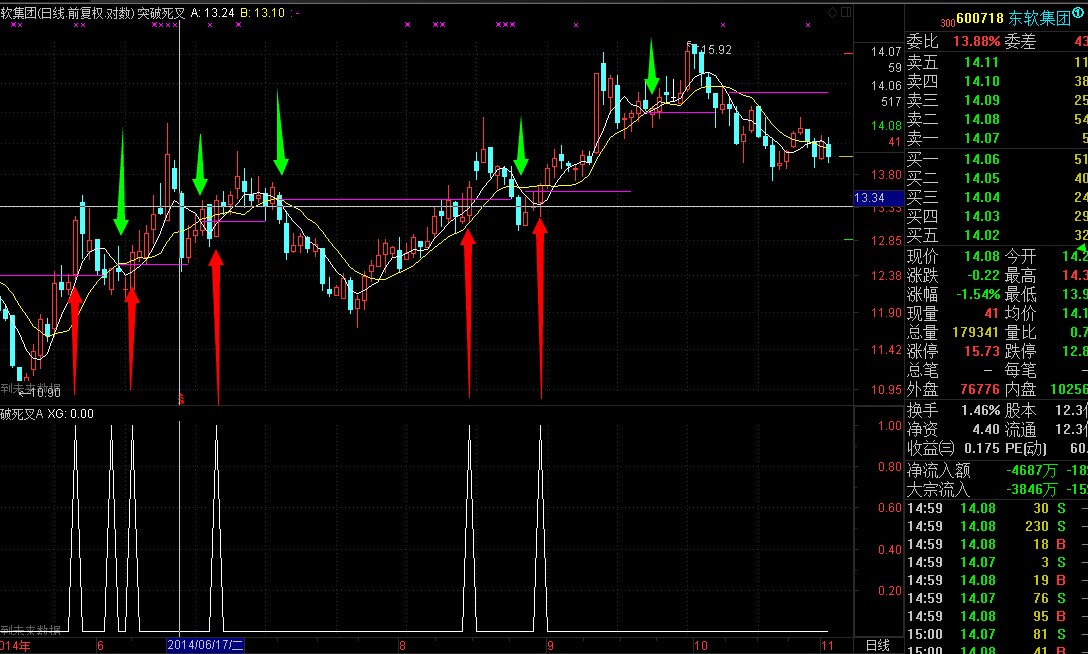1088x654 pixels.
Task: Click the 2014/06/17 date label
Action: [205, 645]
